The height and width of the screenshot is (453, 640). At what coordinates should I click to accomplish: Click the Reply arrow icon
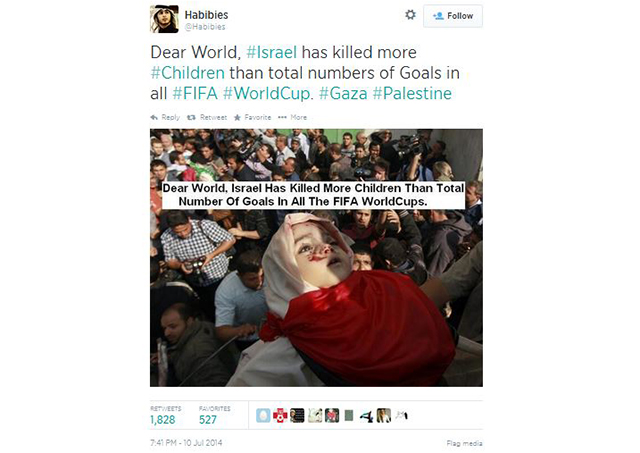coord(154,118)
